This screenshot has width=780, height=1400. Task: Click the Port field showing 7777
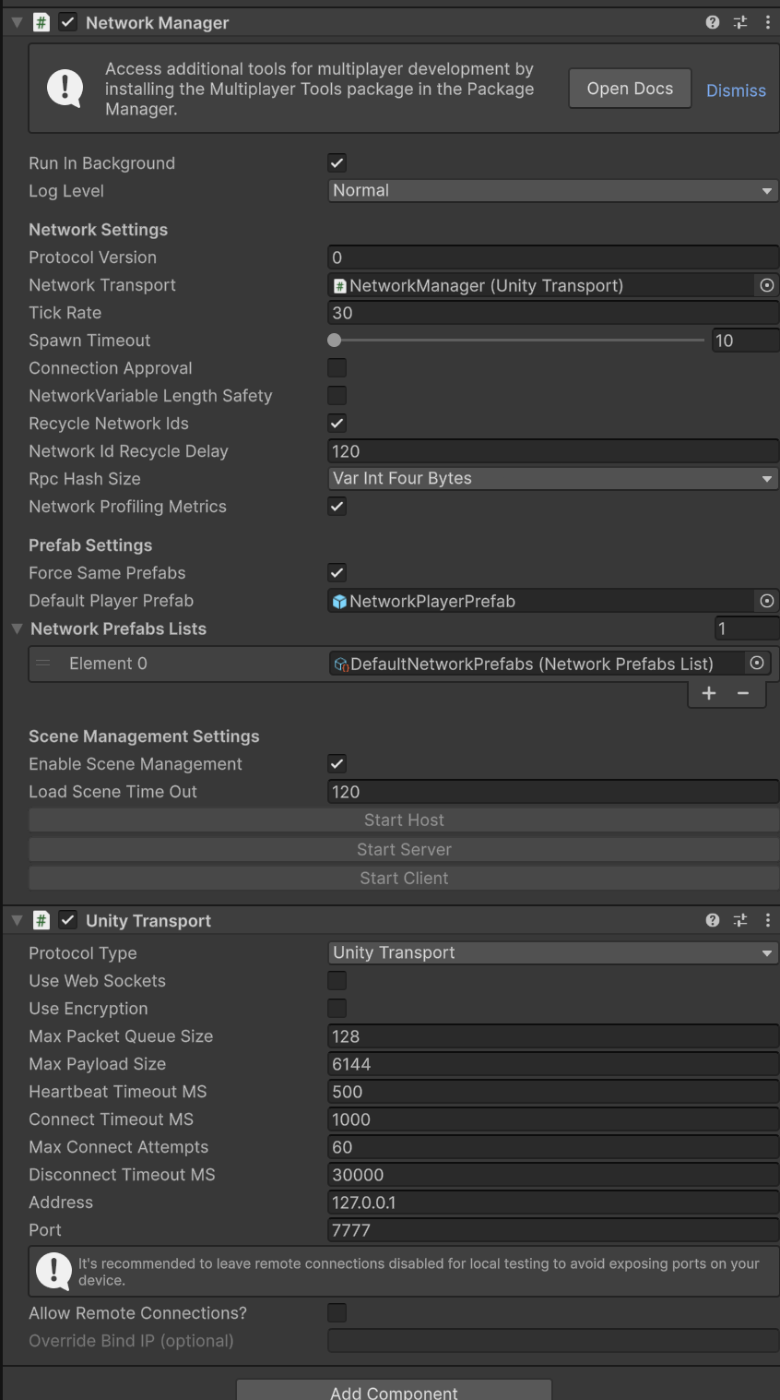(x=553, y=1231)
